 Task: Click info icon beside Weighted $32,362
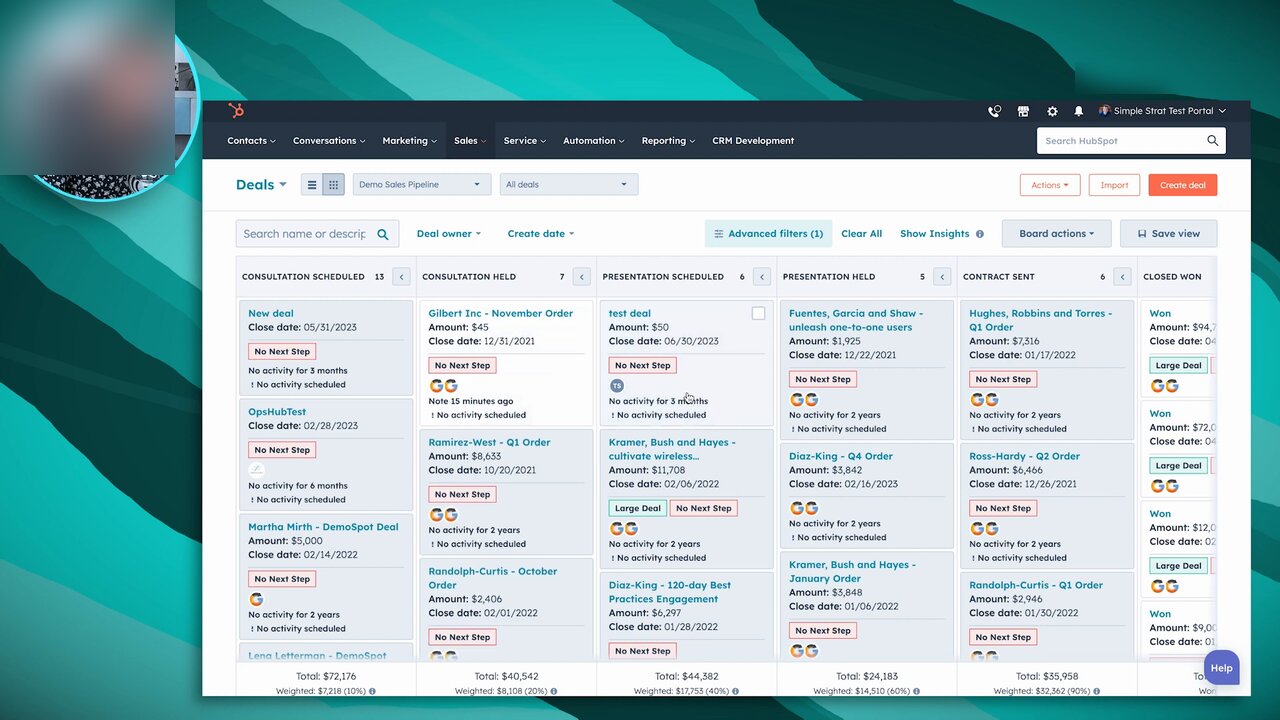tap(1096, 691)
